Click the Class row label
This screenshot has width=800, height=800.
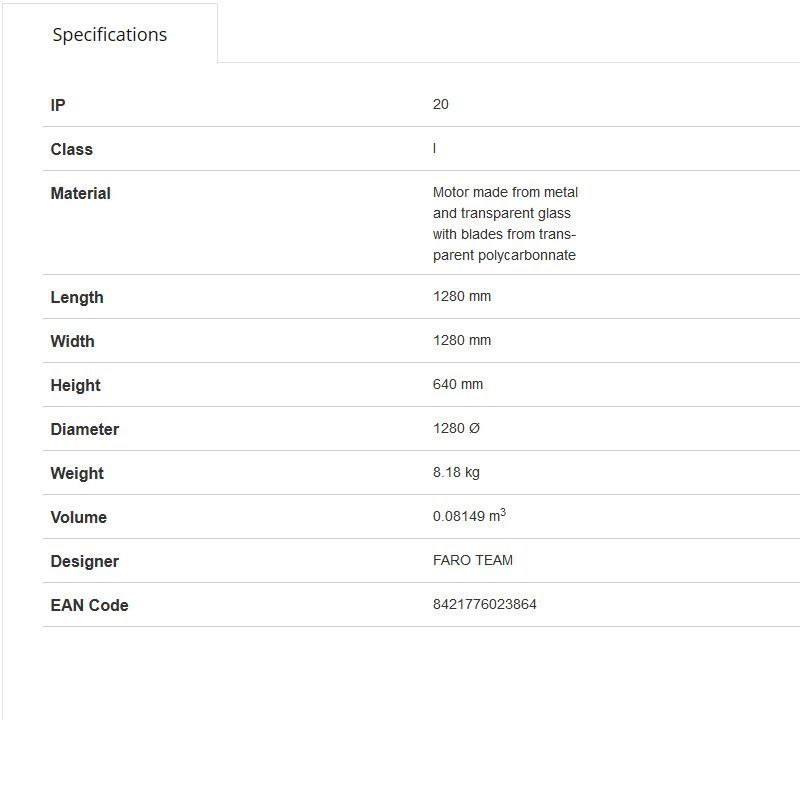point(71,149)
